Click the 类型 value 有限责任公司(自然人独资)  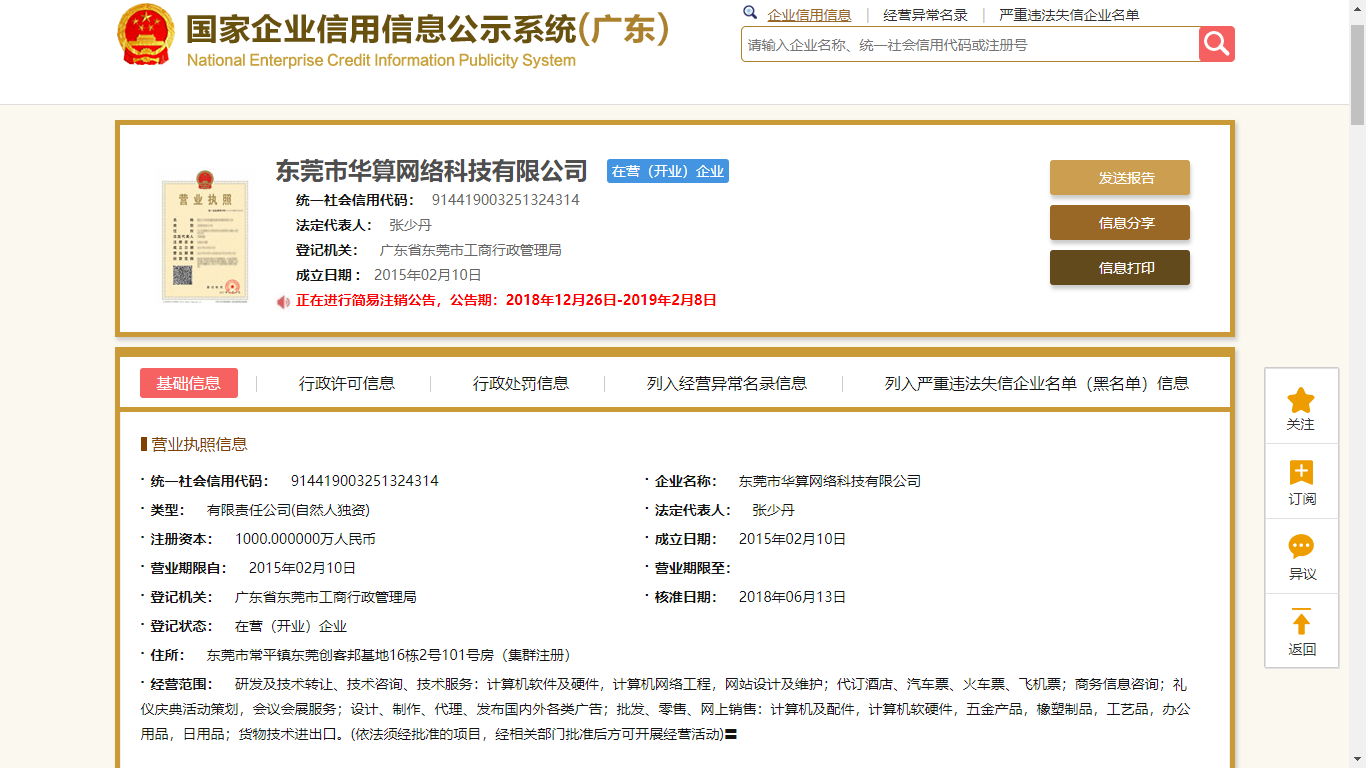288,510
